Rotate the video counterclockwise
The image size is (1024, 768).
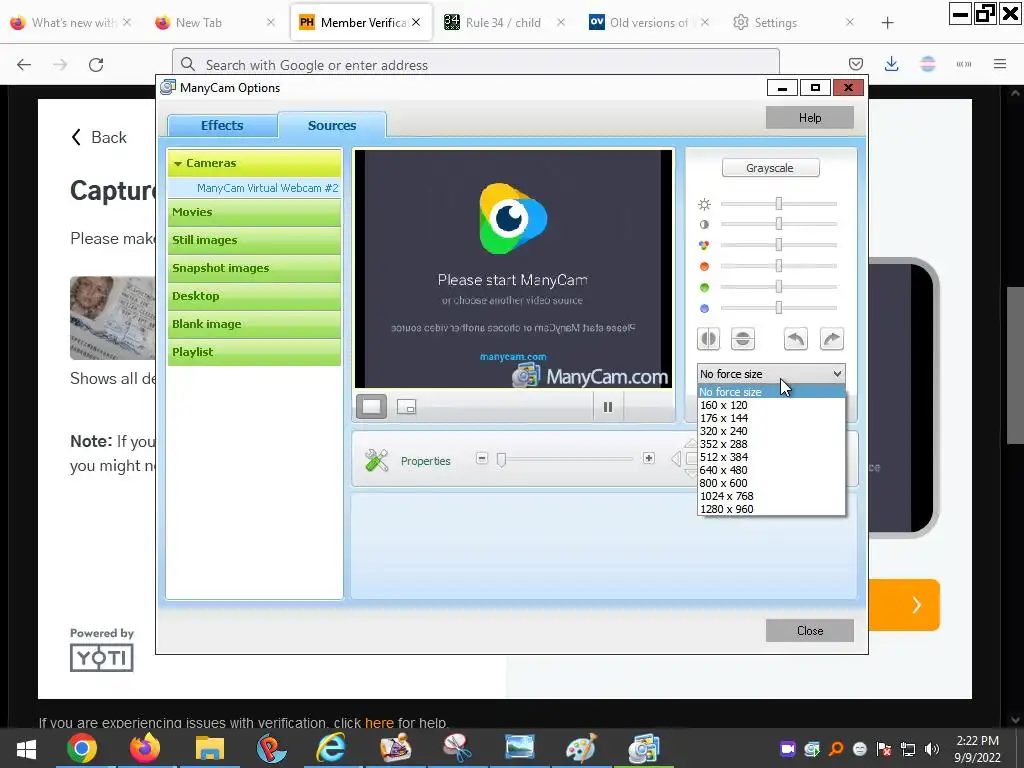(795, 339)
